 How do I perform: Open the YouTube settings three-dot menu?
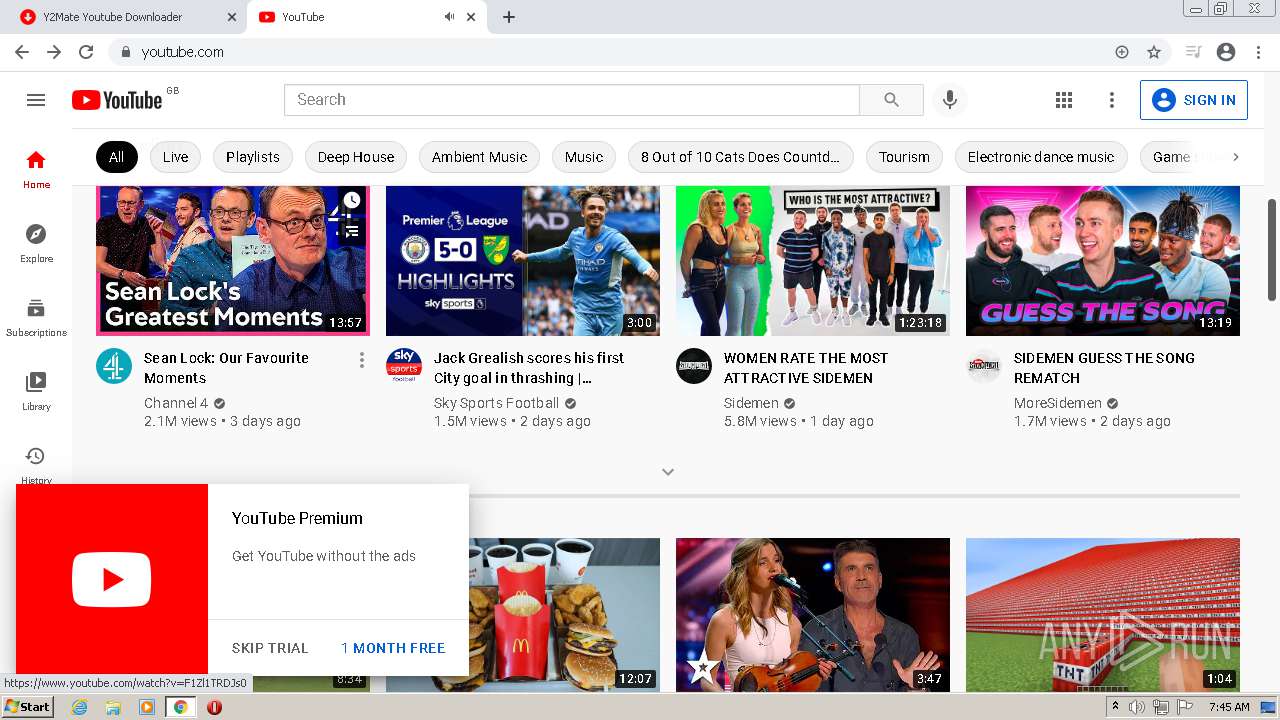(x=1111, y=100)
